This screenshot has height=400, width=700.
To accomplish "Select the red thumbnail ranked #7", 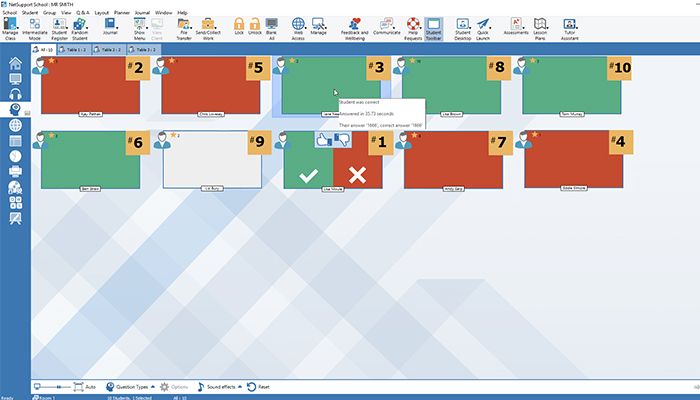I will coord(453,159).
